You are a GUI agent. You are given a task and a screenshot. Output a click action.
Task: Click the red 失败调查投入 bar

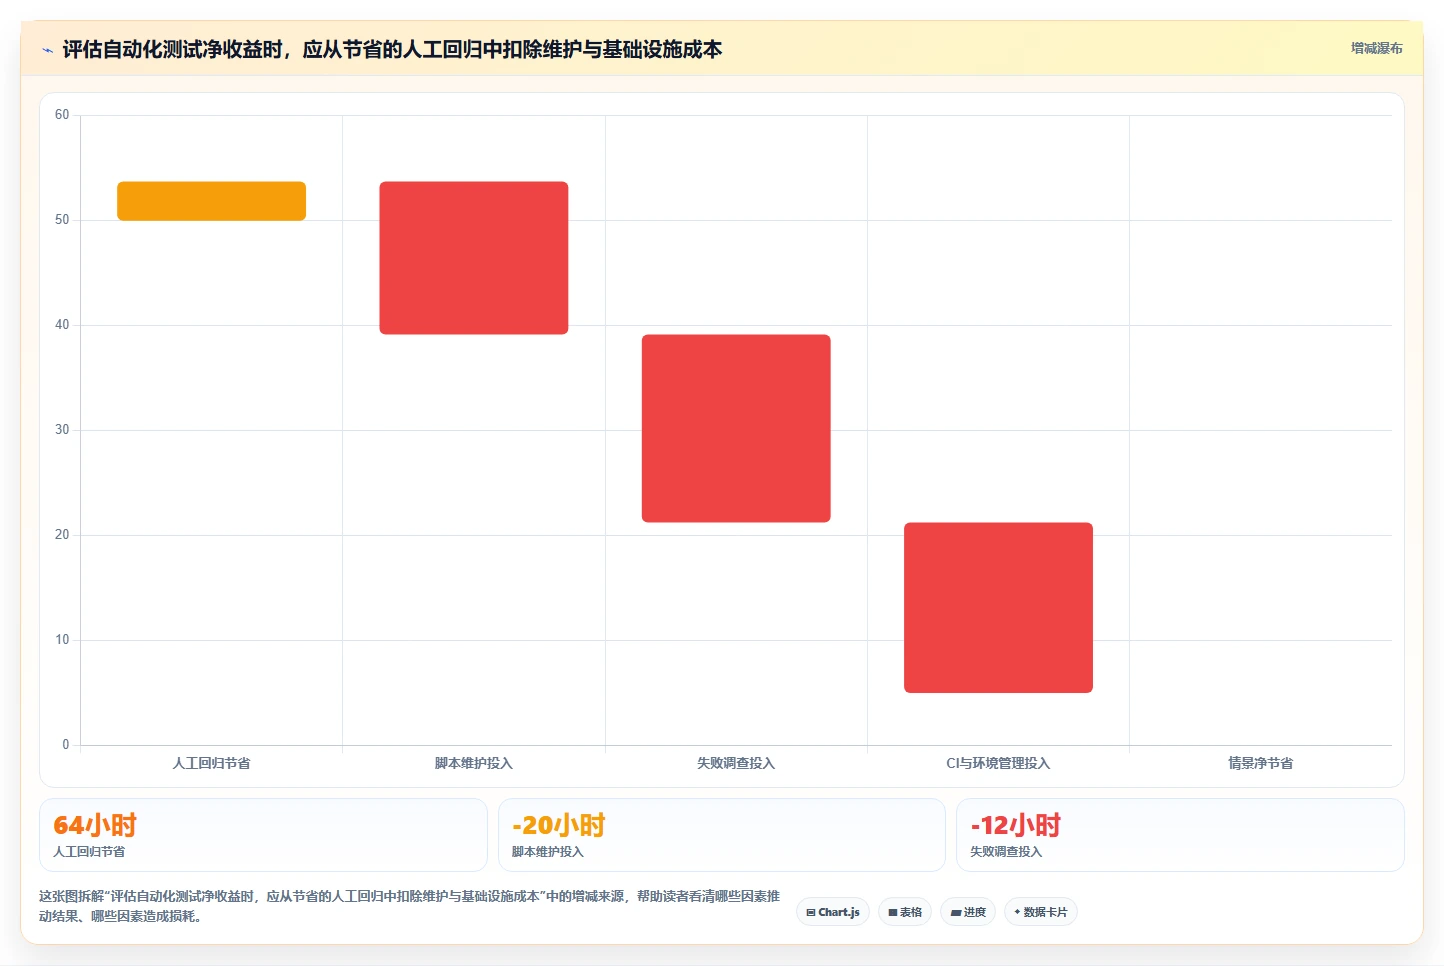736,428
